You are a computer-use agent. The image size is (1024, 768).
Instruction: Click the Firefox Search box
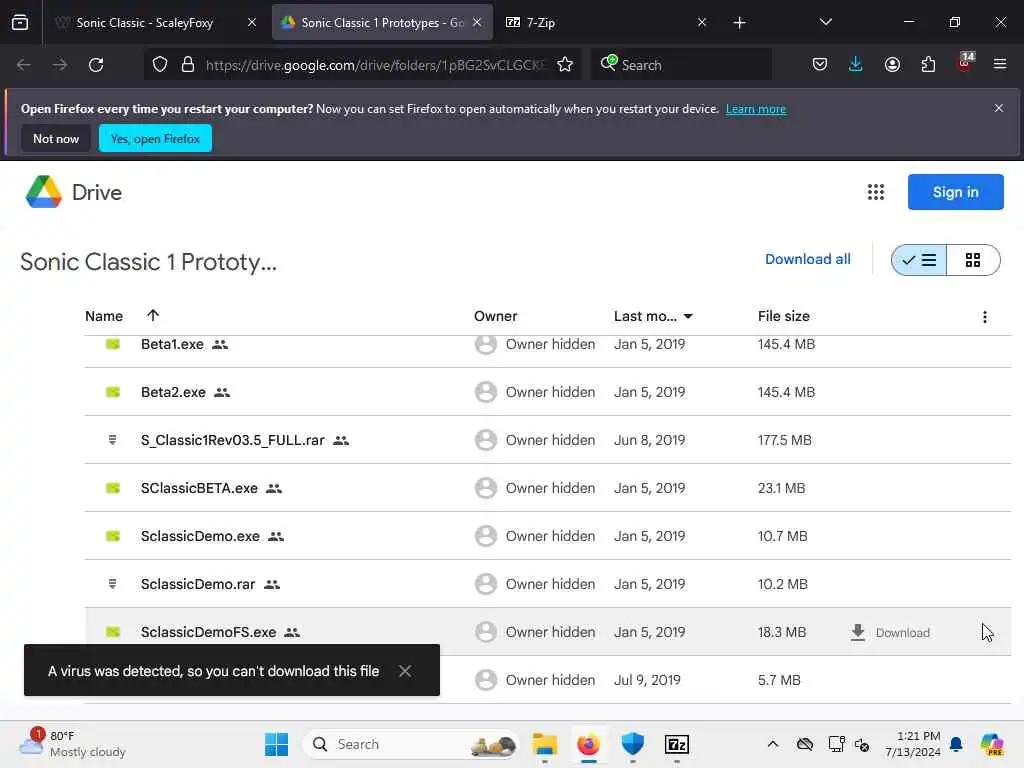coord(682,65)
